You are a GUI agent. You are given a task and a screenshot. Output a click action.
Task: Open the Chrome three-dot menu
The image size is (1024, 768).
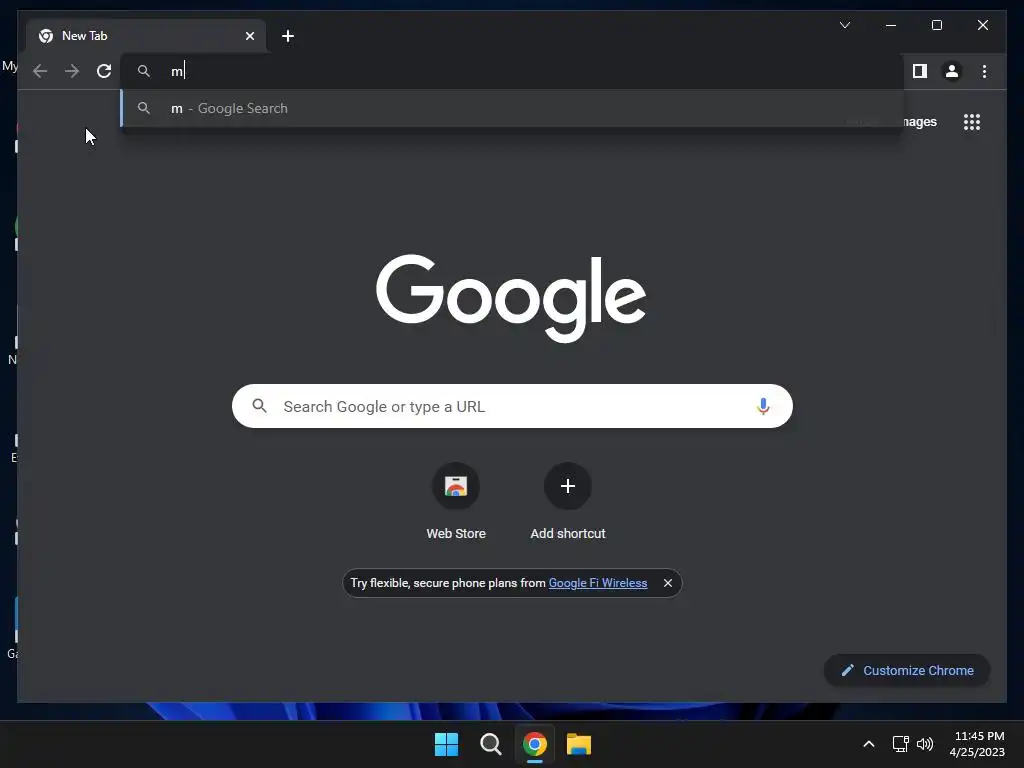[984, 71]
